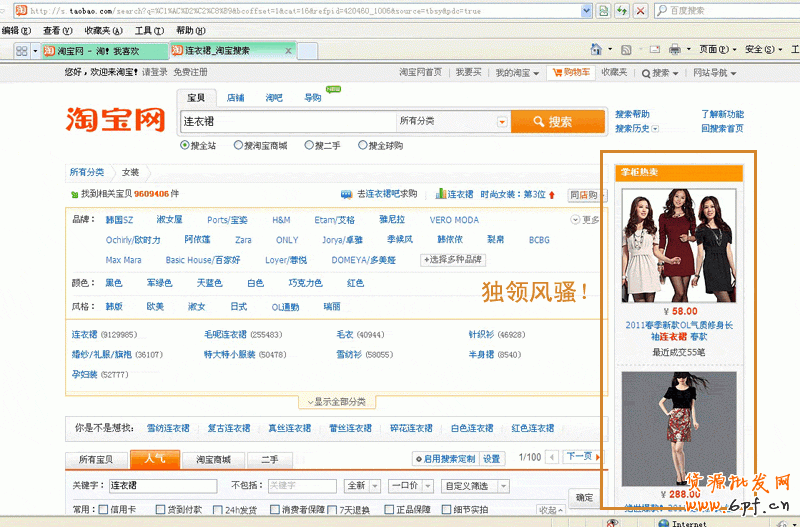Click the browser refresh icon
This screenshot has height=527, width=800.
tap(621, 10)
